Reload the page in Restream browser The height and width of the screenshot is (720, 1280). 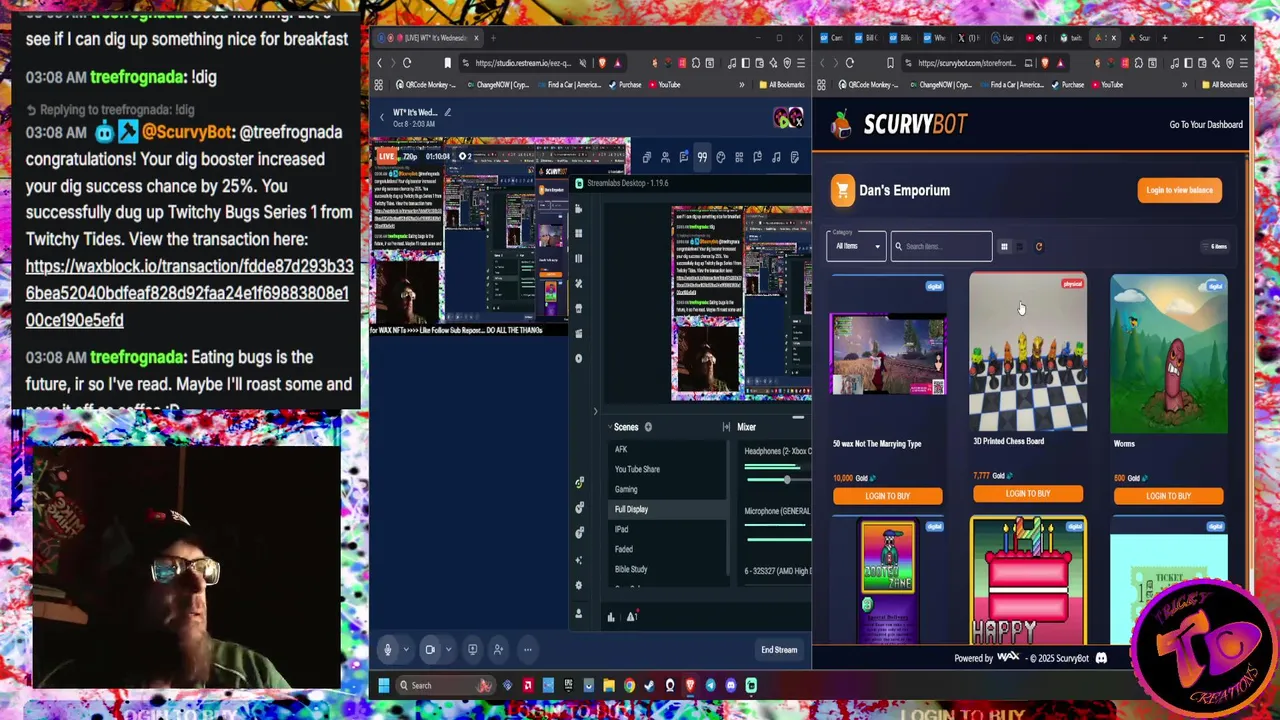pos(406,63)
